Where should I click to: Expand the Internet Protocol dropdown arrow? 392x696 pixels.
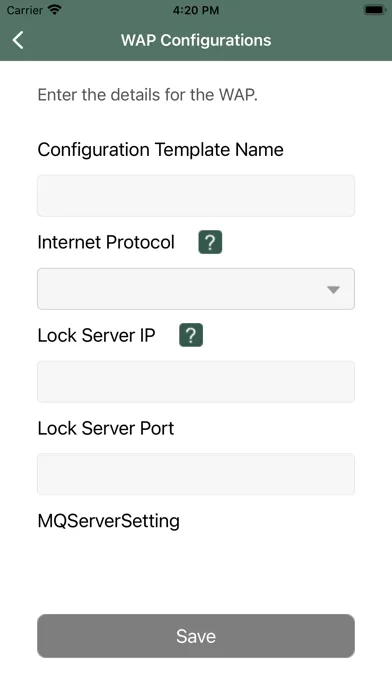coord(333,290)
